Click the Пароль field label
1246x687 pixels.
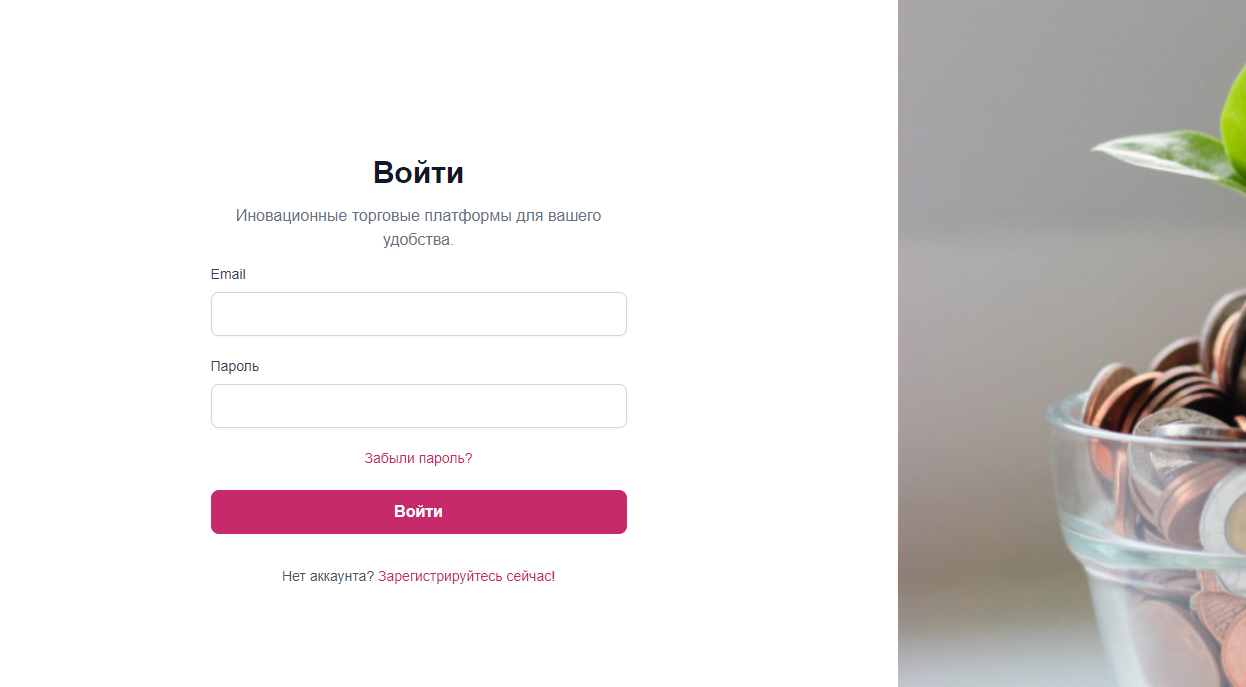[235, 366]
